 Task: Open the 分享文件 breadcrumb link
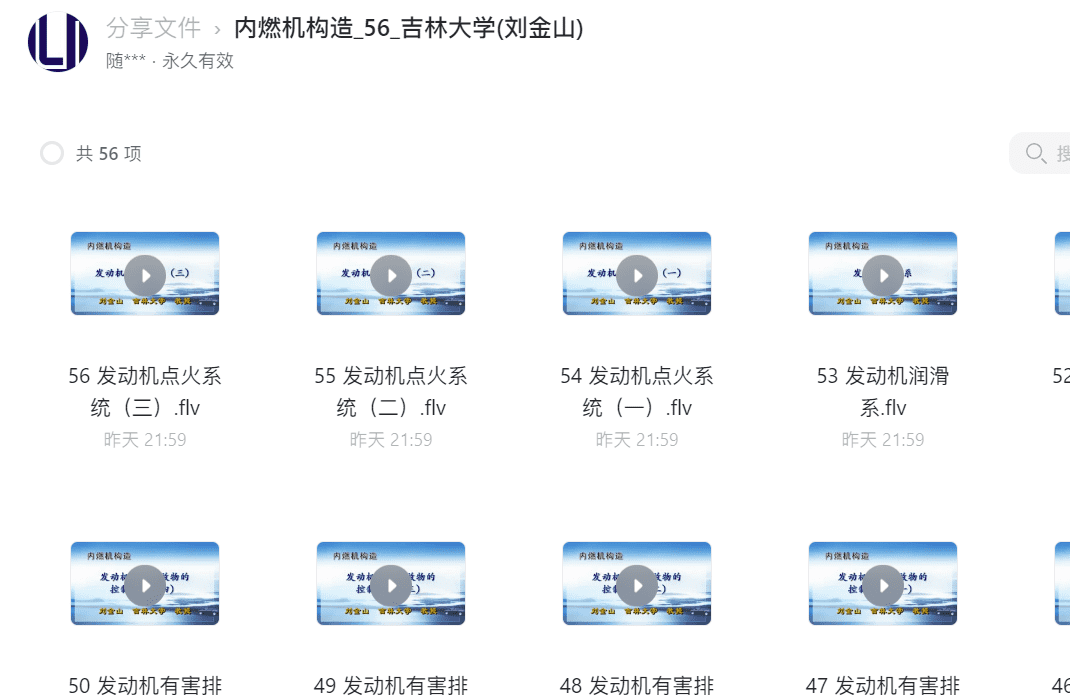pos(154,28)
